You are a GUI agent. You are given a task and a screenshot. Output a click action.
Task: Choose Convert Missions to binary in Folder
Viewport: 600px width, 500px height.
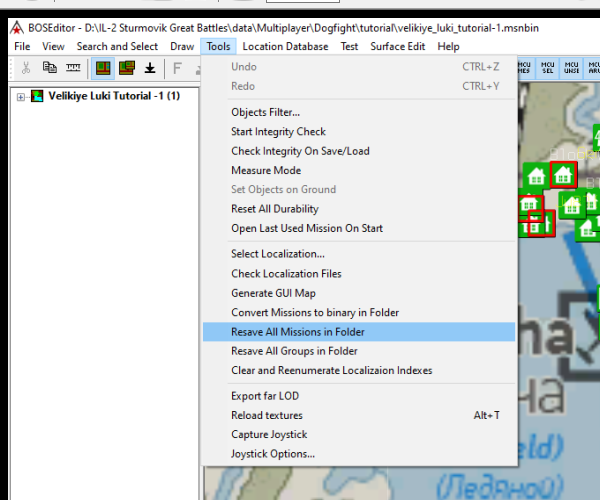coord(359,313)
